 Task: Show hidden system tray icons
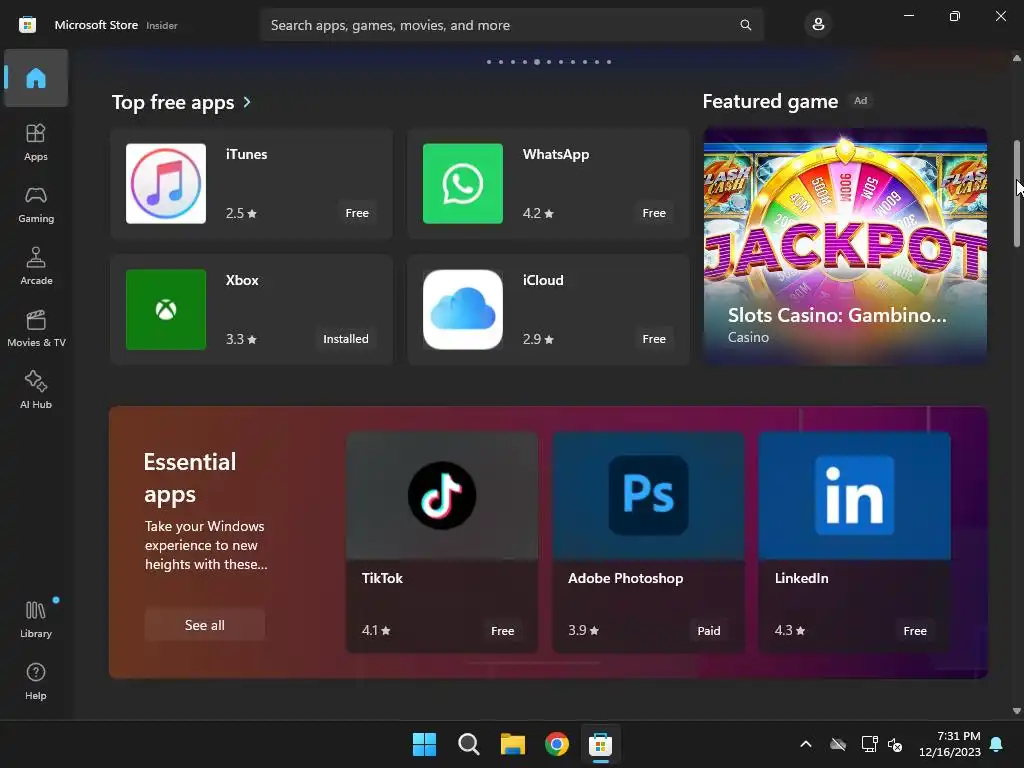806,744
